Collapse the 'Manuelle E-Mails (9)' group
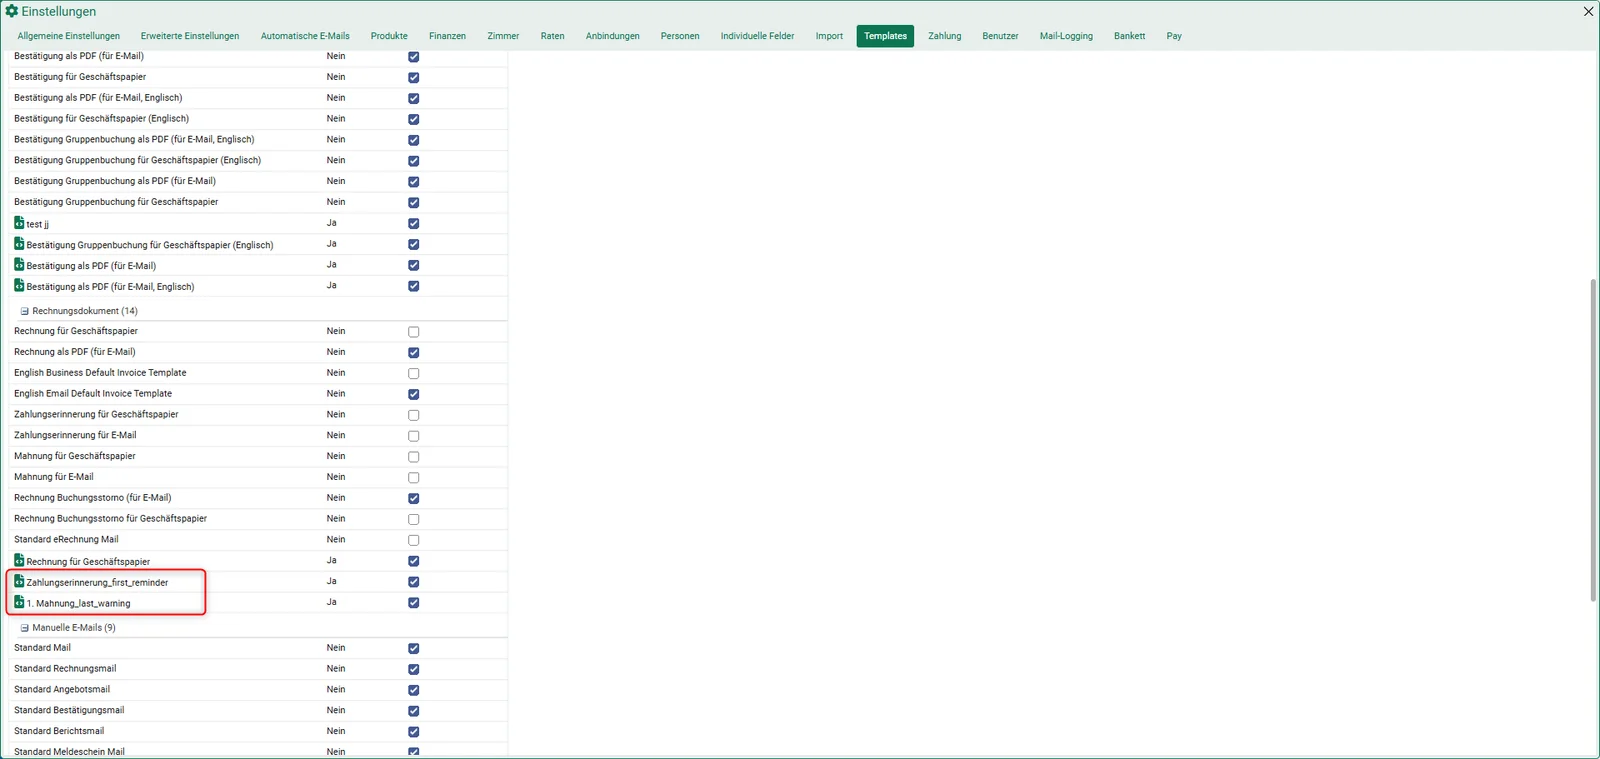This screenshot has height=759, width=1600. point(25,628)
